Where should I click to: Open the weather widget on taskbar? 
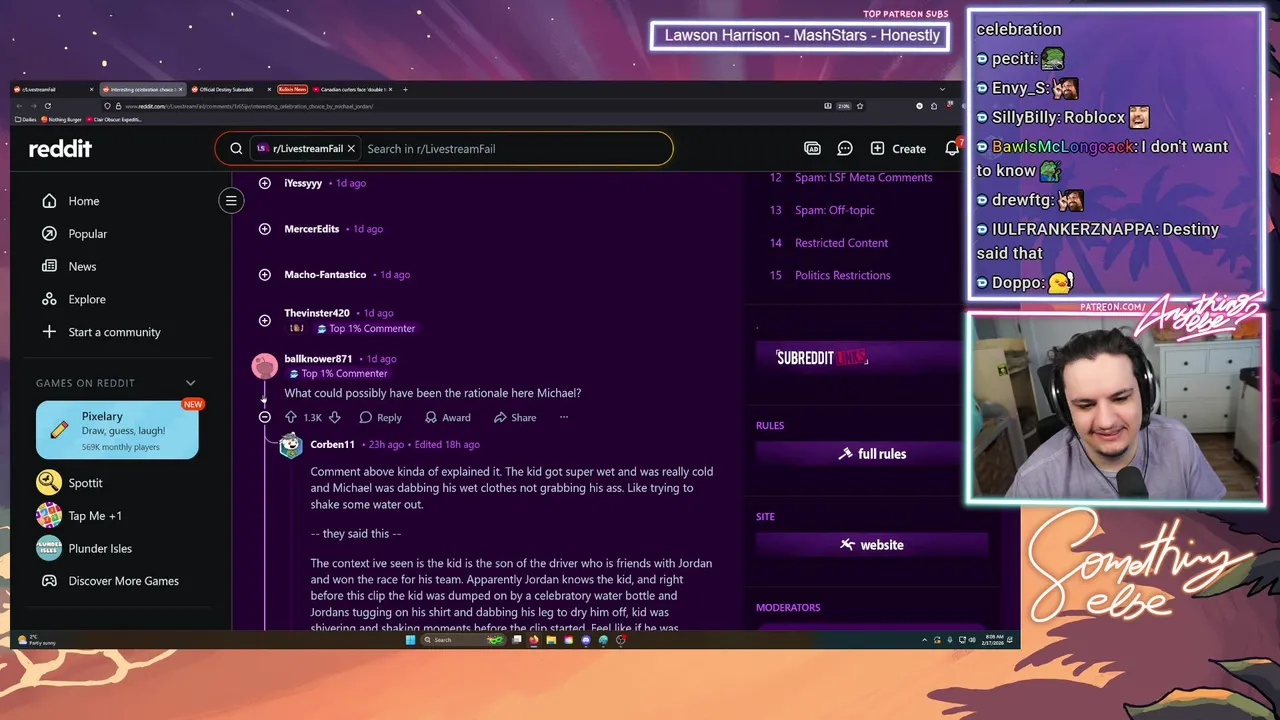(x=37, y=640)
